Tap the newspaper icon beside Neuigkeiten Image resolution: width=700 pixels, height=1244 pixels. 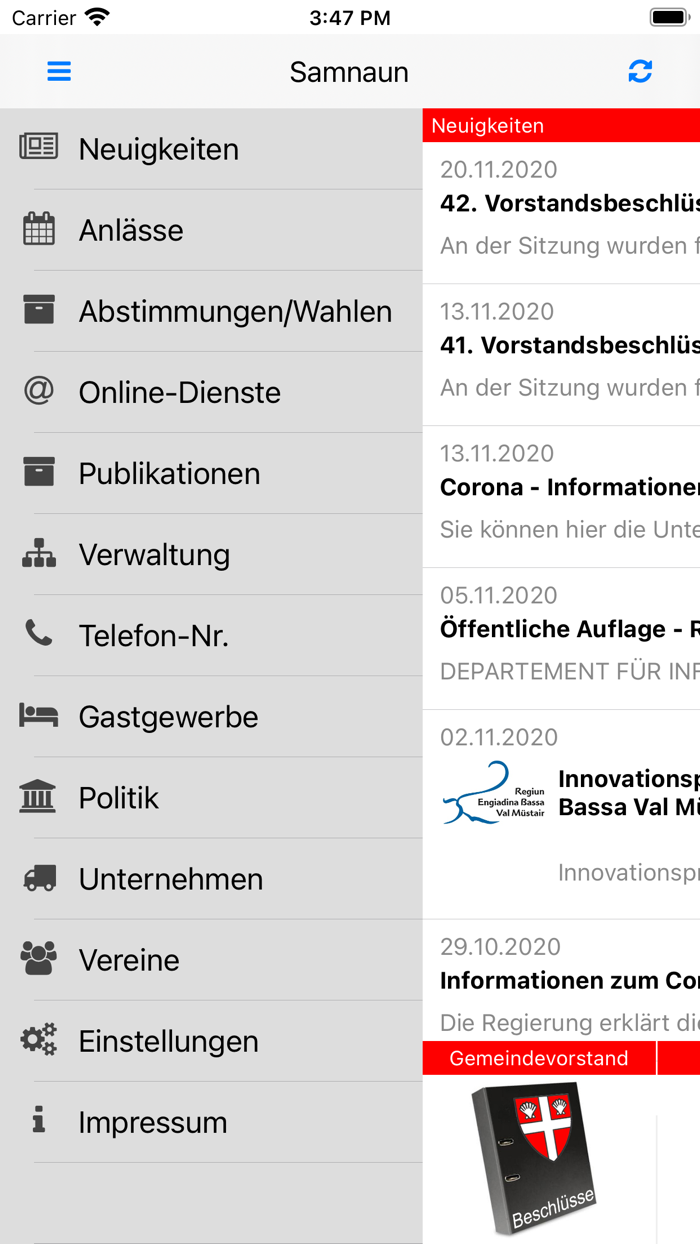click(x=39, y=147)
